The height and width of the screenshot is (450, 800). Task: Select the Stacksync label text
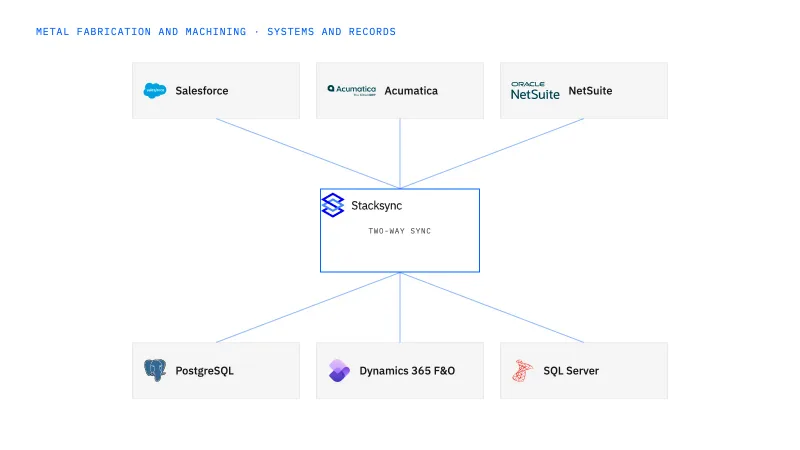click(377, 206)
